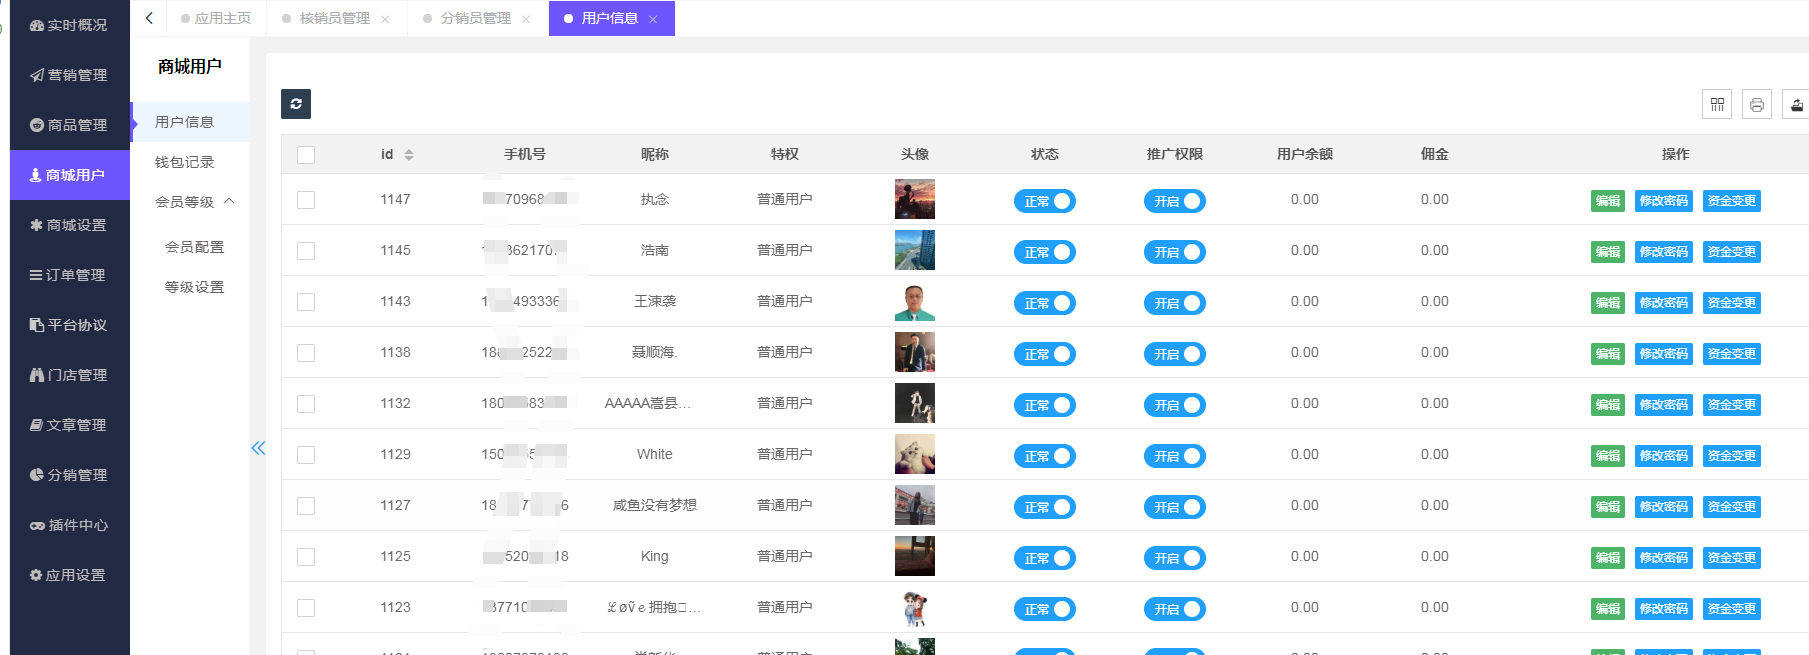
Task: Switch to 分销员管理 tab
Action: (475, 18)
